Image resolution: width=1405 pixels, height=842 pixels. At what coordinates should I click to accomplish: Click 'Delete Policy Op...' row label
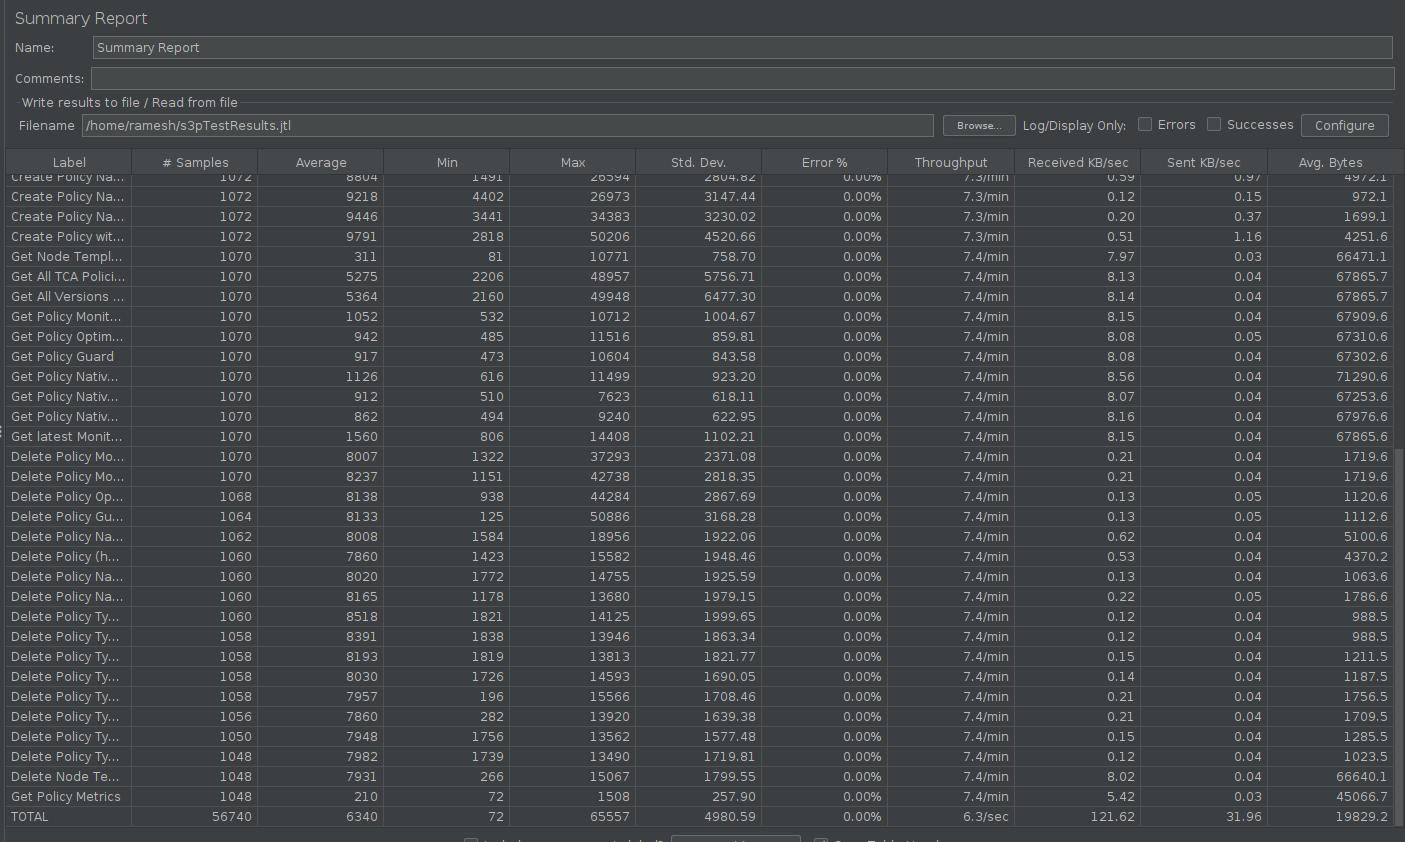[67, 497]
